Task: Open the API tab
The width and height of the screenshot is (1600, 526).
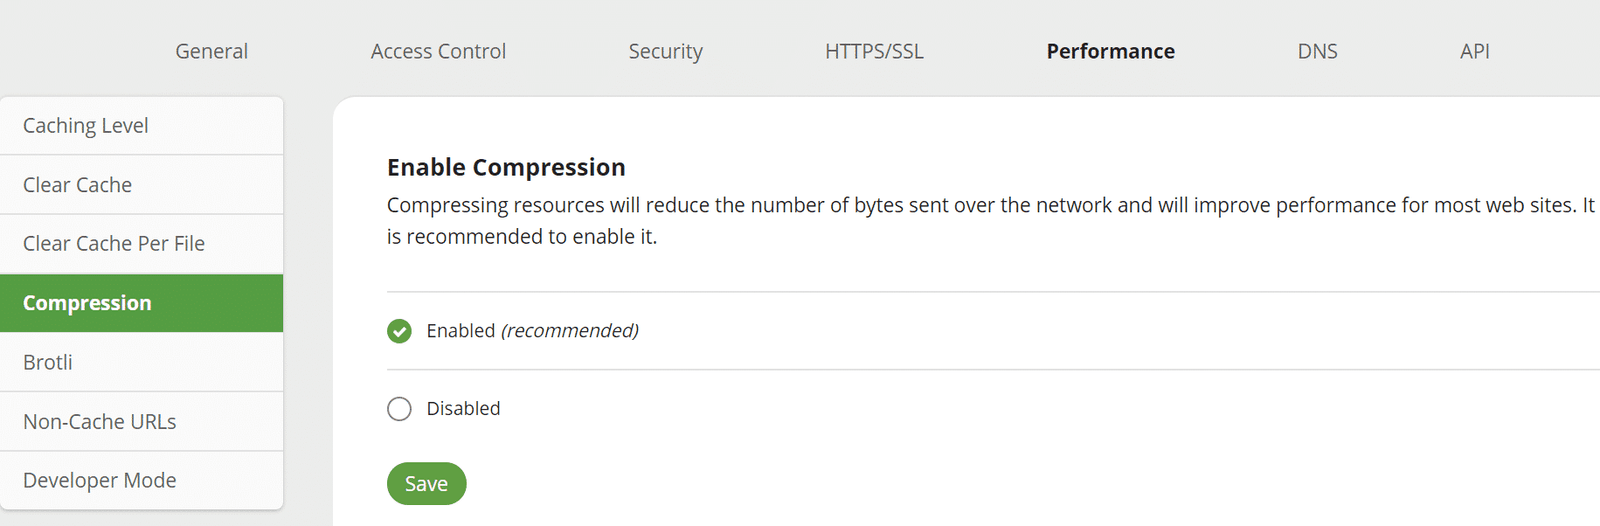Action: [1474, 51]
